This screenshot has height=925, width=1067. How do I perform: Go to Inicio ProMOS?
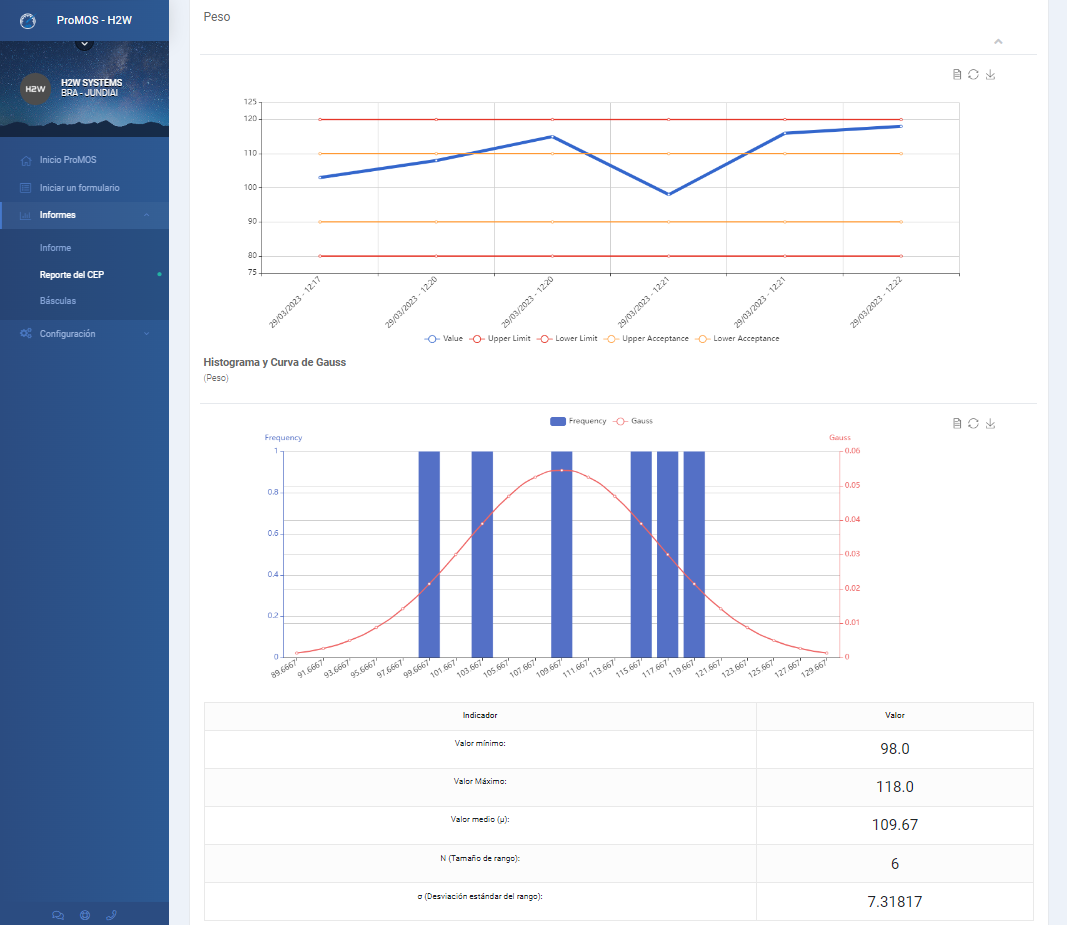tap(67, 160)
